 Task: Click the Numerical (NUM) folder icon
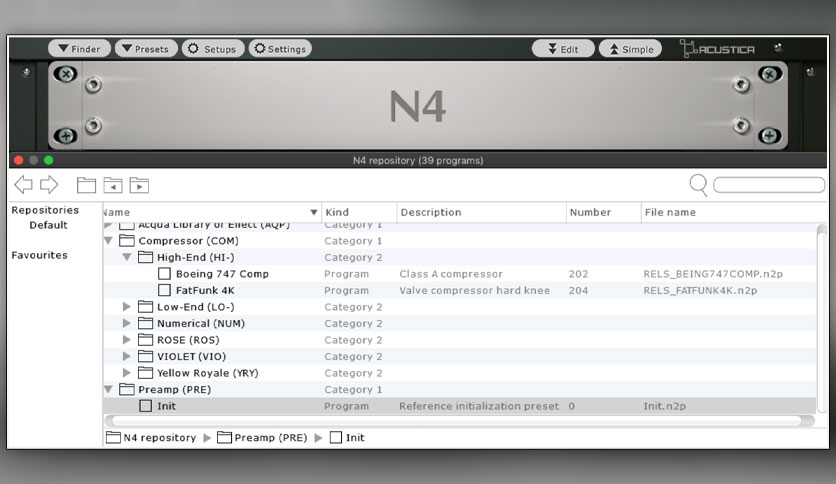(x=145, y=323)
